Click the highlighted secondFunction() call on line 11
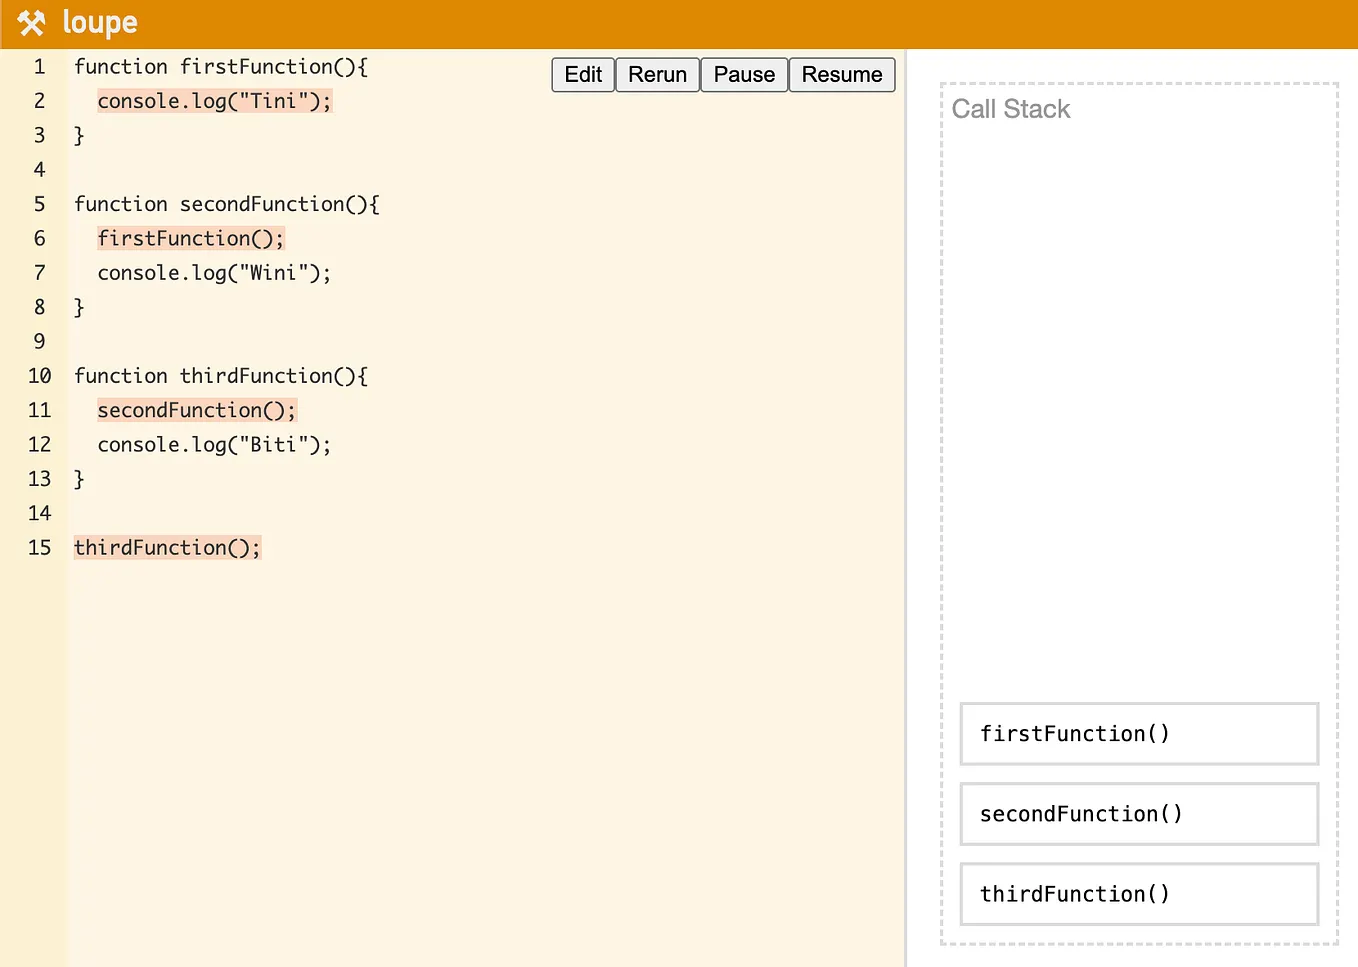Viewport: 1358px width, 967px height. coord(196,410)
